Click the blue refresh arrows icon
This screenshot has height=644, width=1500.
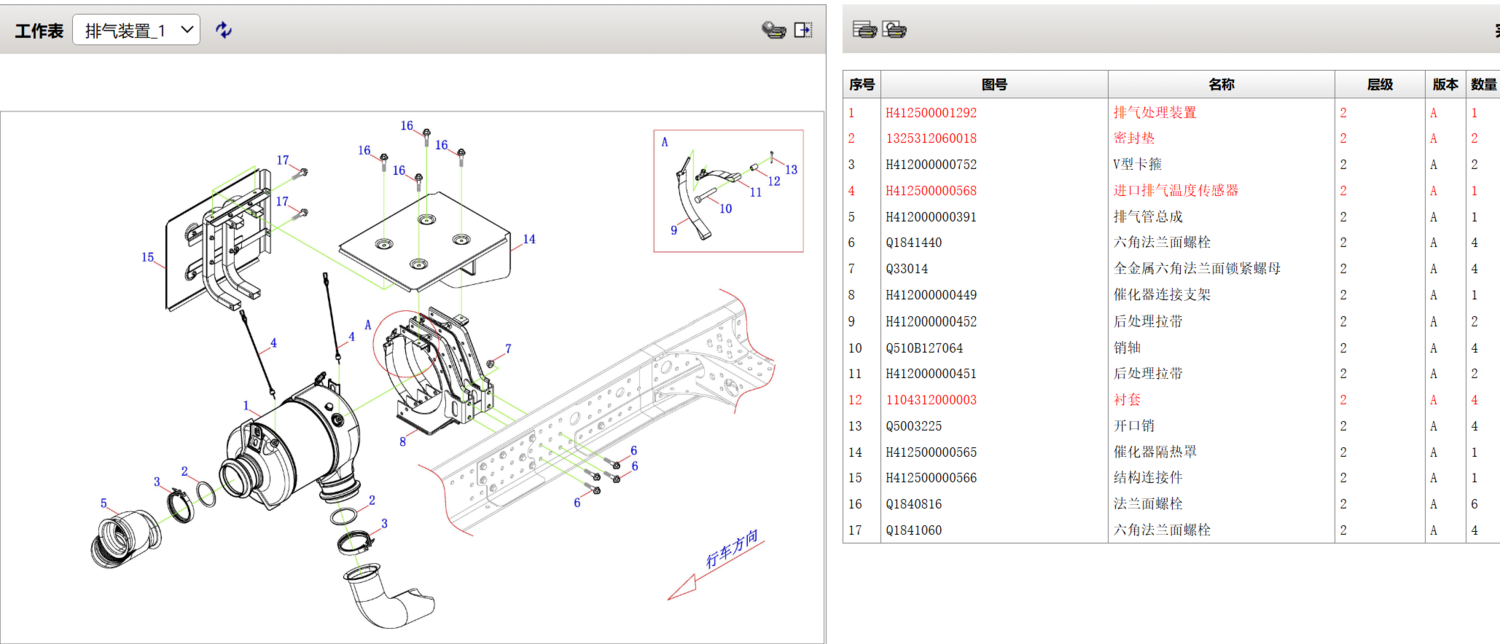tap(224, 30)
